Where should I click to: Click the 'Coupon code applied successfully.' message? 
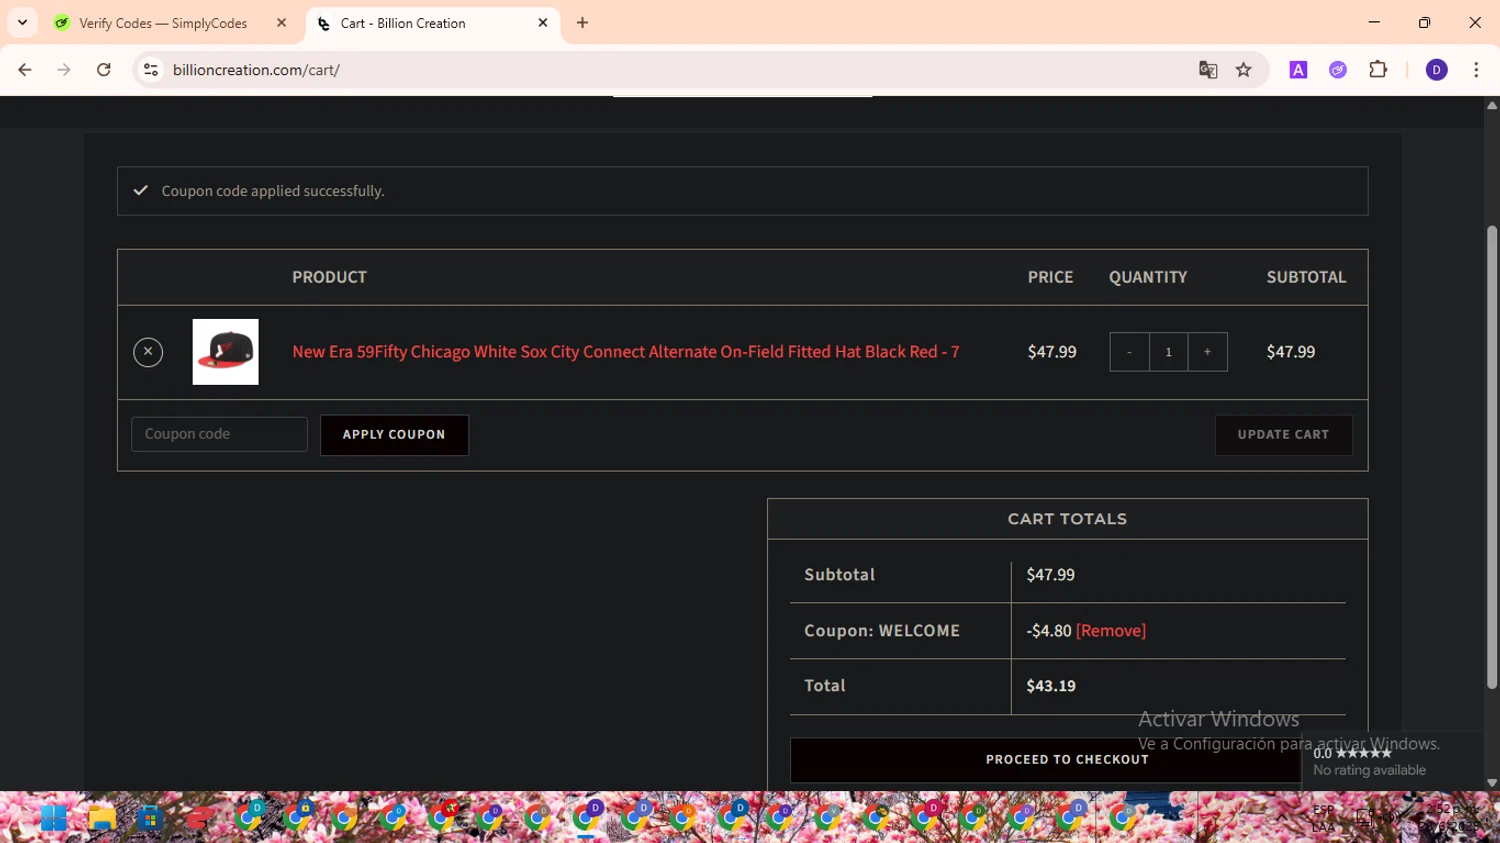coord(273,191)
